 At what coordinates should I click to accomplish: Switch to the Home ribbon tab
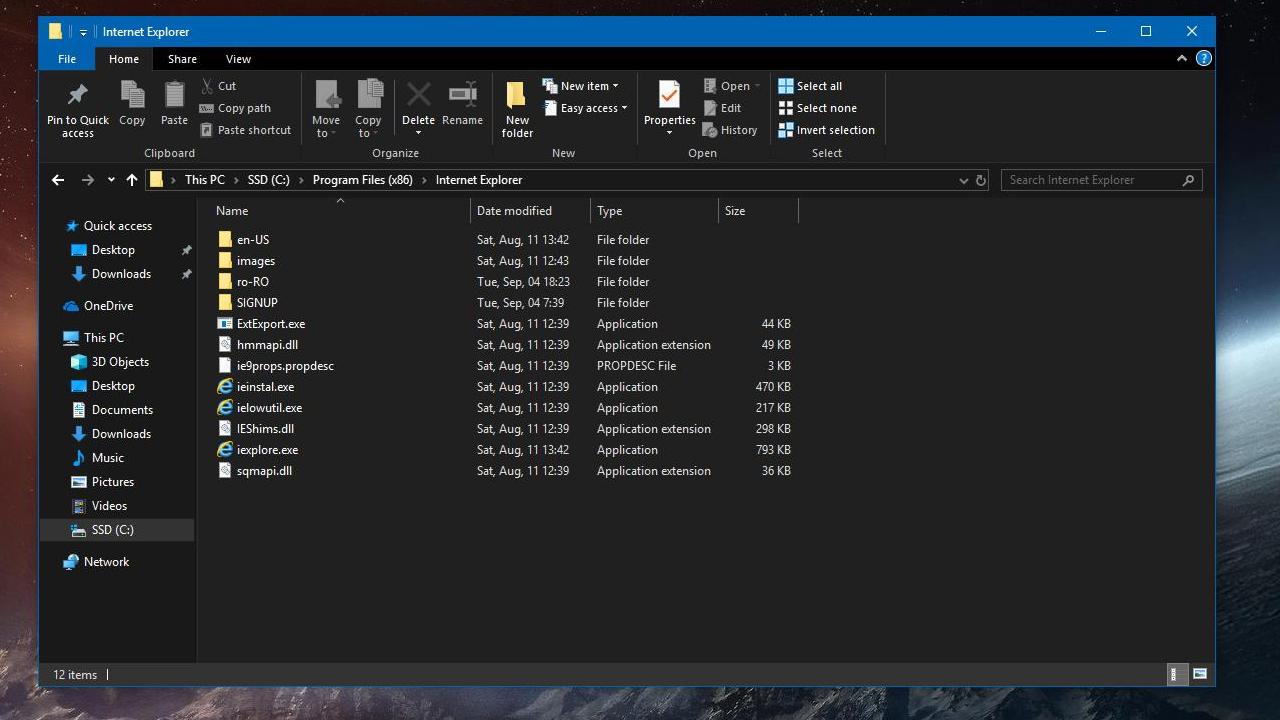click(124, 59)
